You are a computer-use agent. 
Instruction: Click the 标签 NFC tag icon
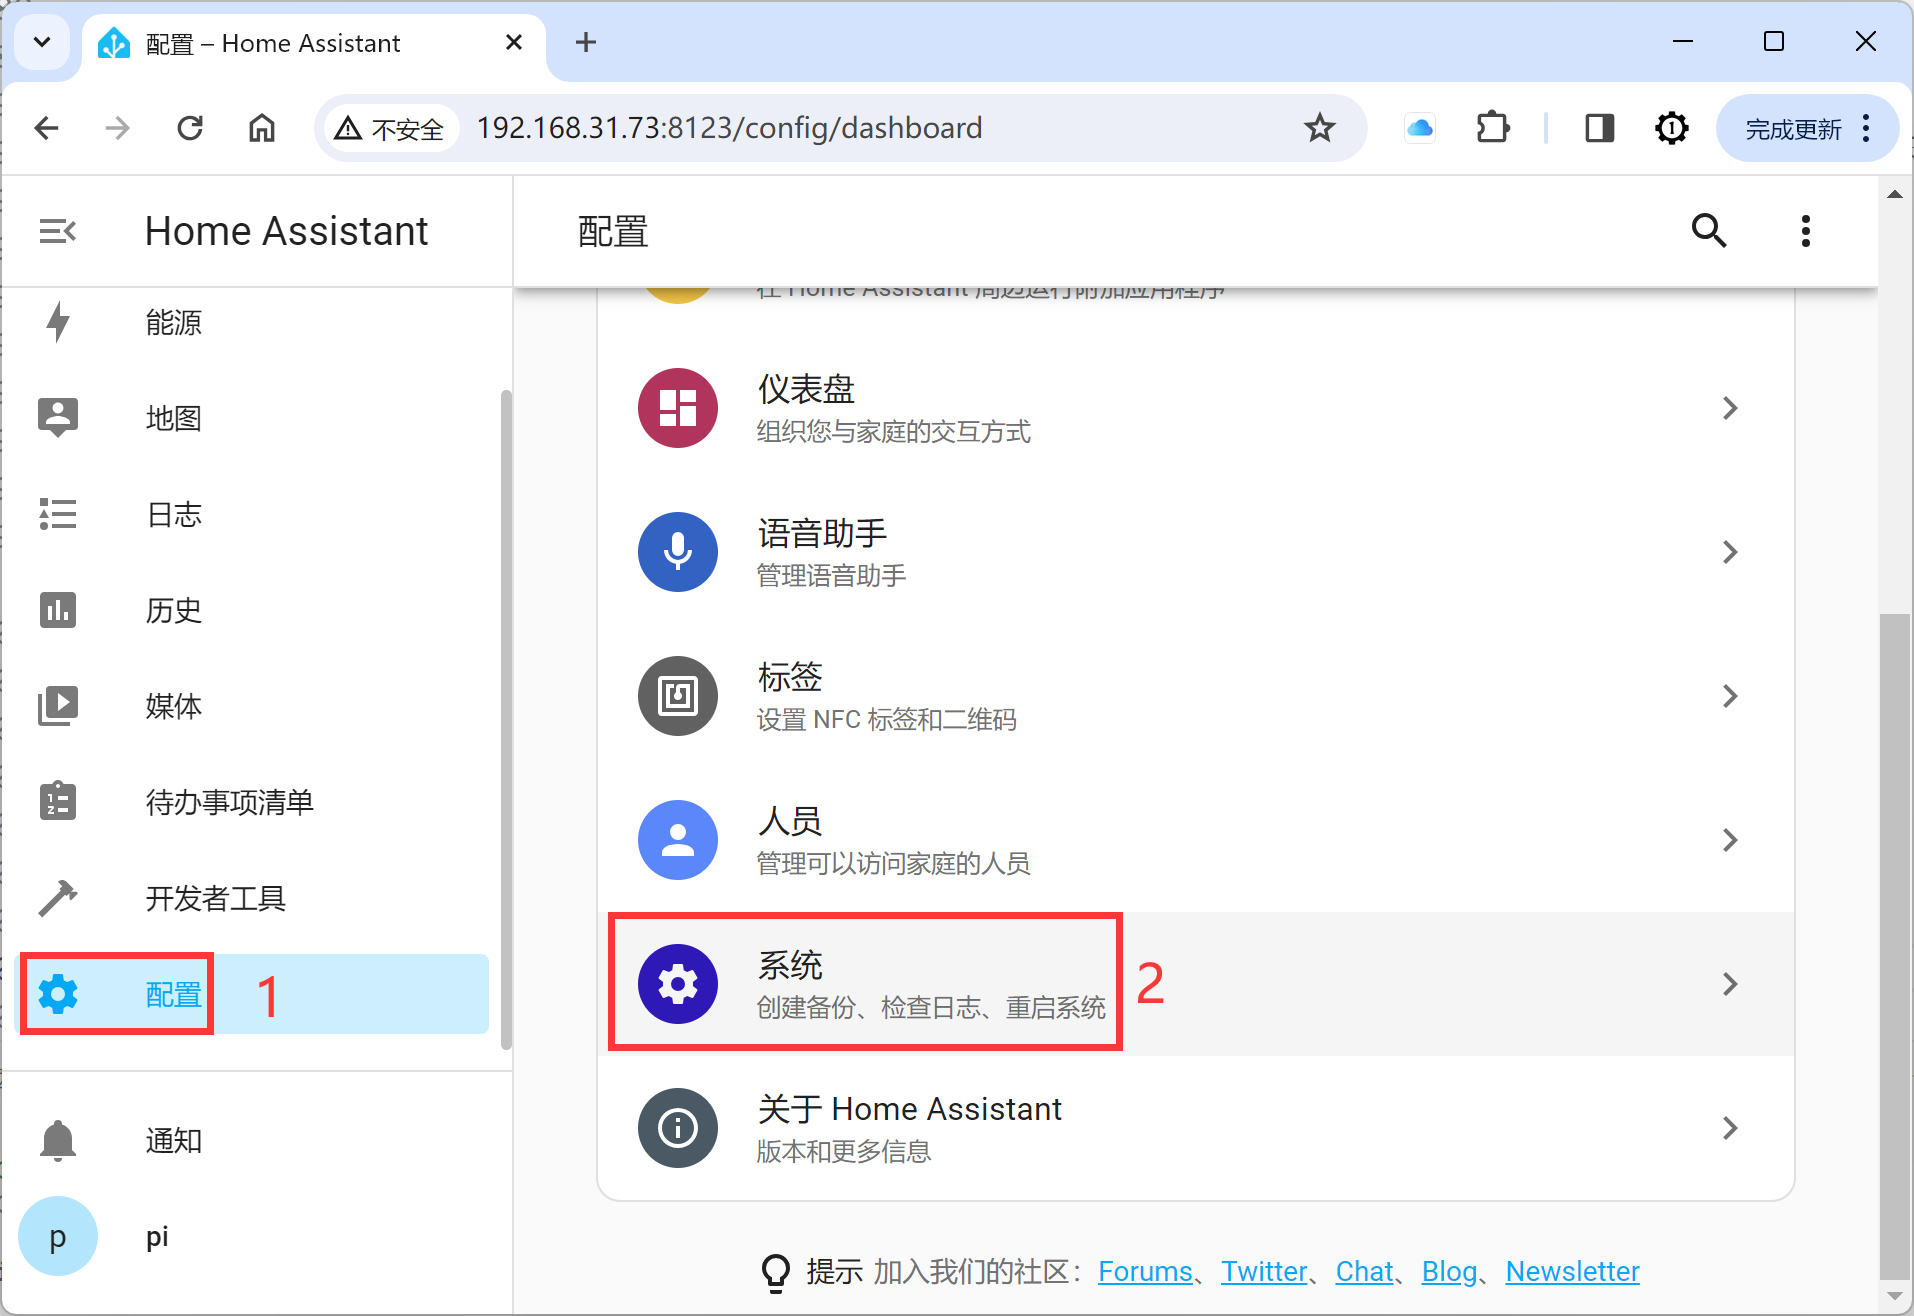coord(678,696)
